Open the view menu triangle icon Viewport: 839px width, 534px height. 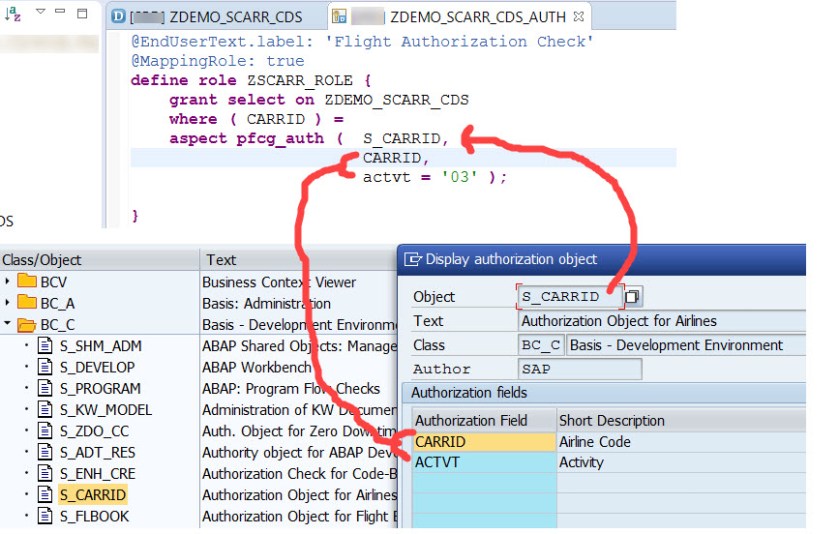click(x=41, y=13)
